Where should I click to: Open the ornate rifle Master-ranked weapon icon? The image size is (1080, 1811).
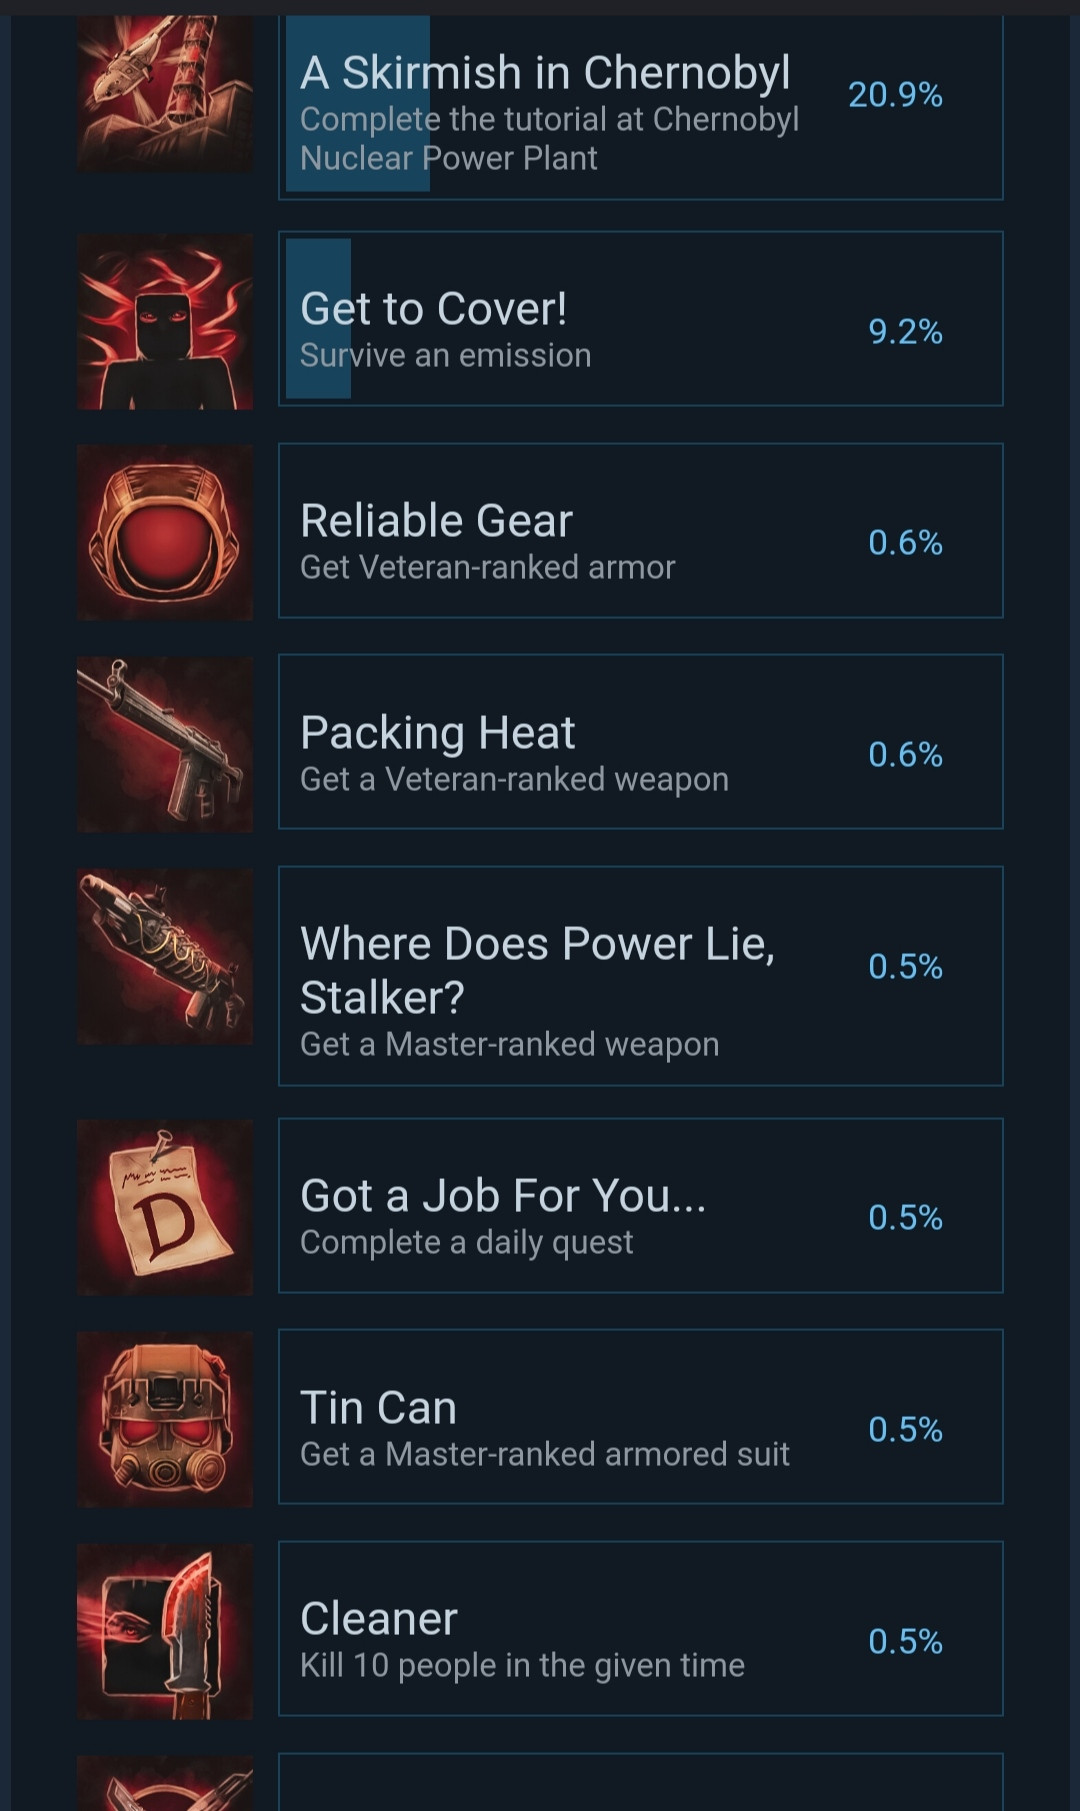click(165, 957)
